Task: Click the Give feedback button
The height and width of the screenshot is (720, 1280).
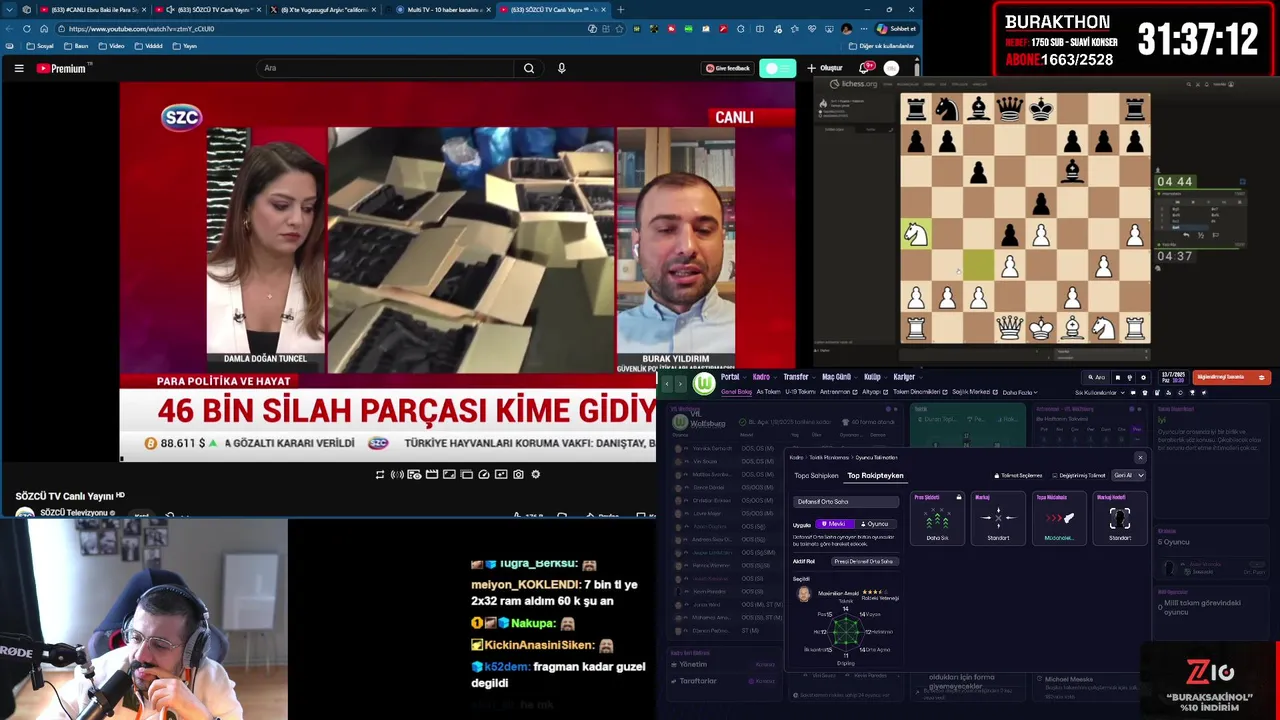Action: [x=728, y=68]
